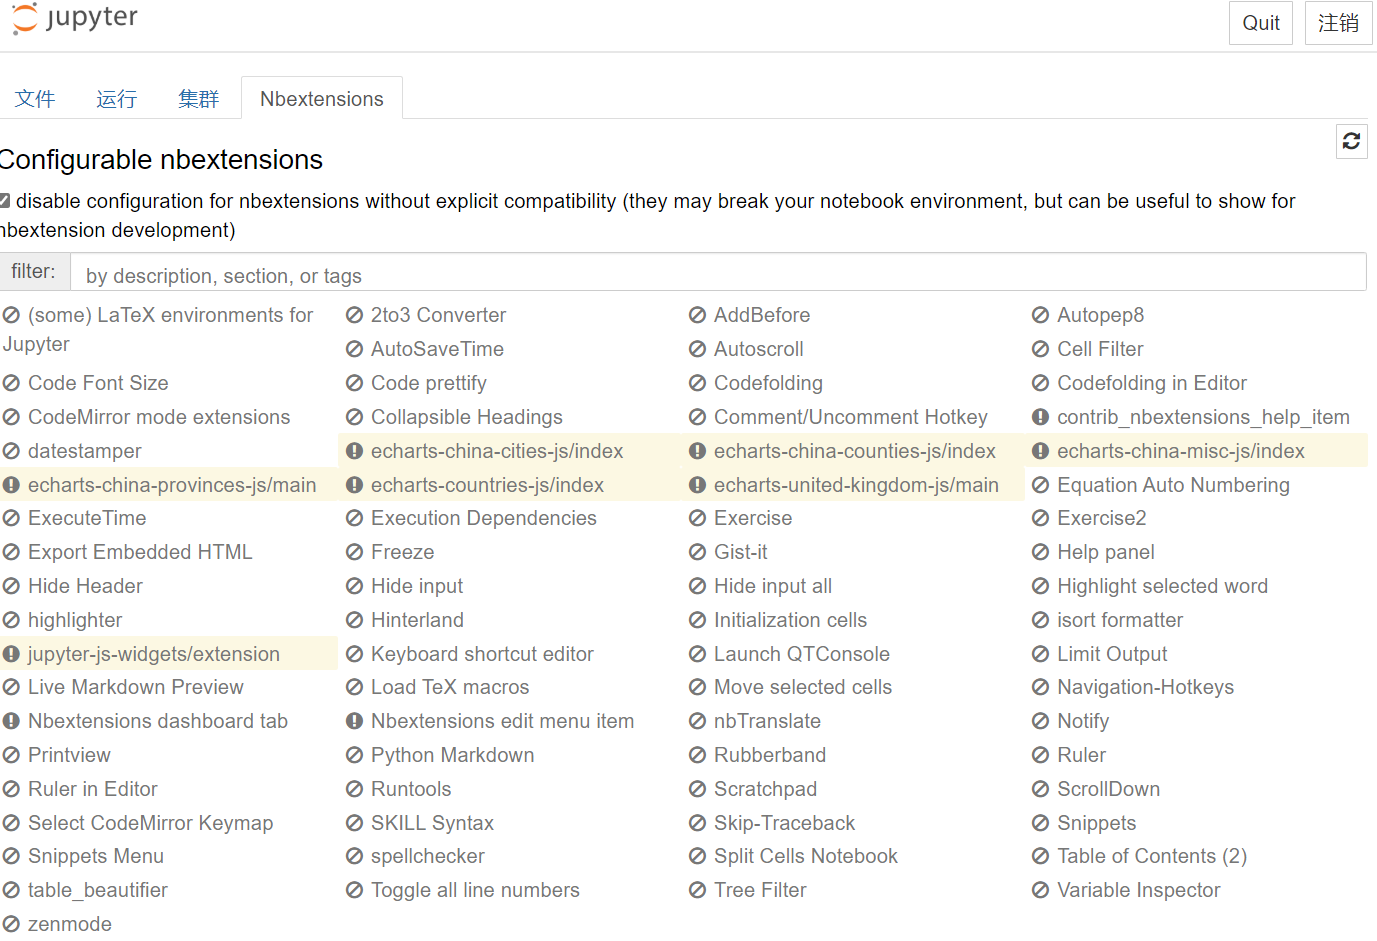Click the disabled icon beside AddBefore
The height and width of the screenshot is (941, 1377).
[697, 315]
